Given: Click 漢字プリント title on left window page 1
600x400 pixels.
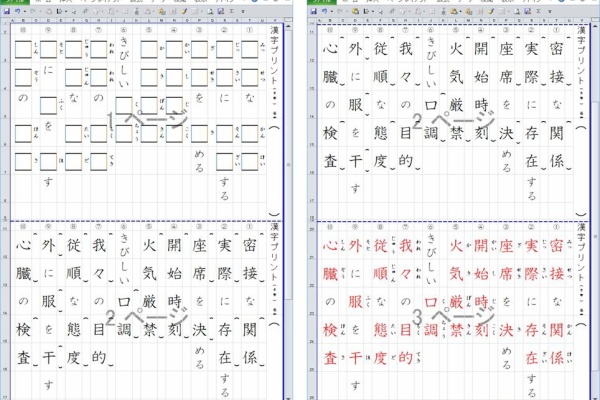Looking at the screenshot, I should tap(274, 55).
